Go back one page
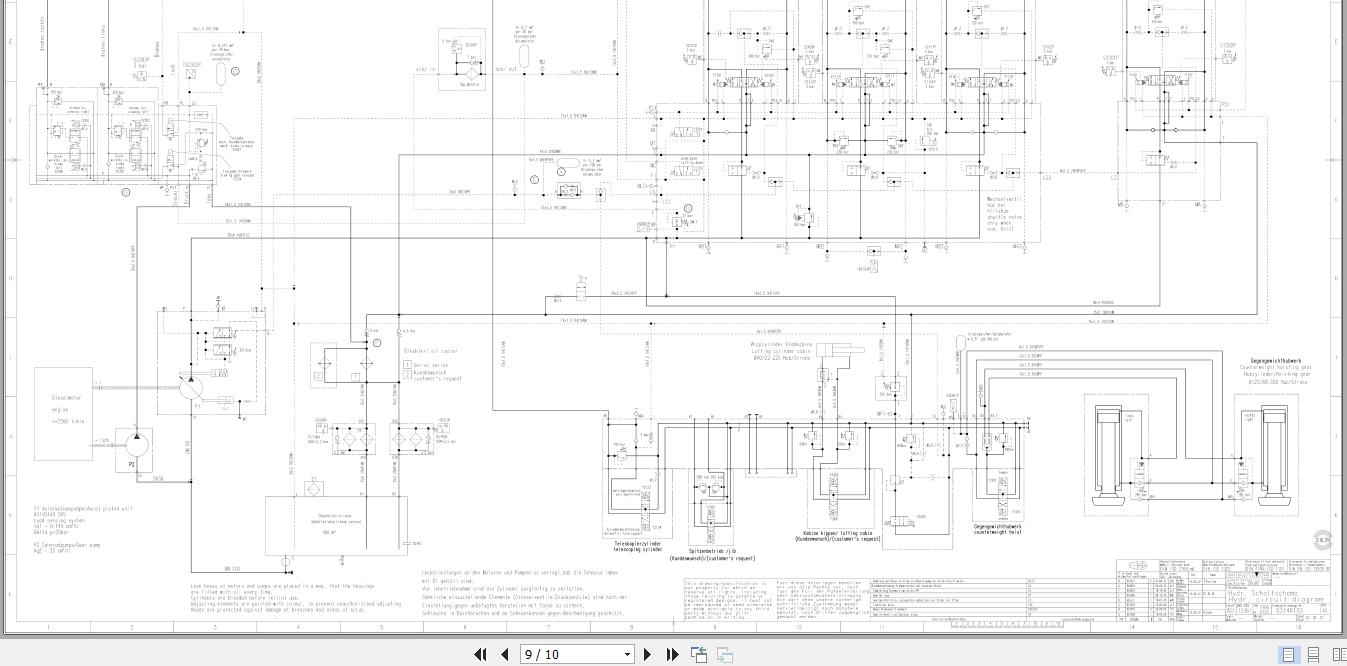Viewport: 1347px width, 666px height. pos(506,655)
